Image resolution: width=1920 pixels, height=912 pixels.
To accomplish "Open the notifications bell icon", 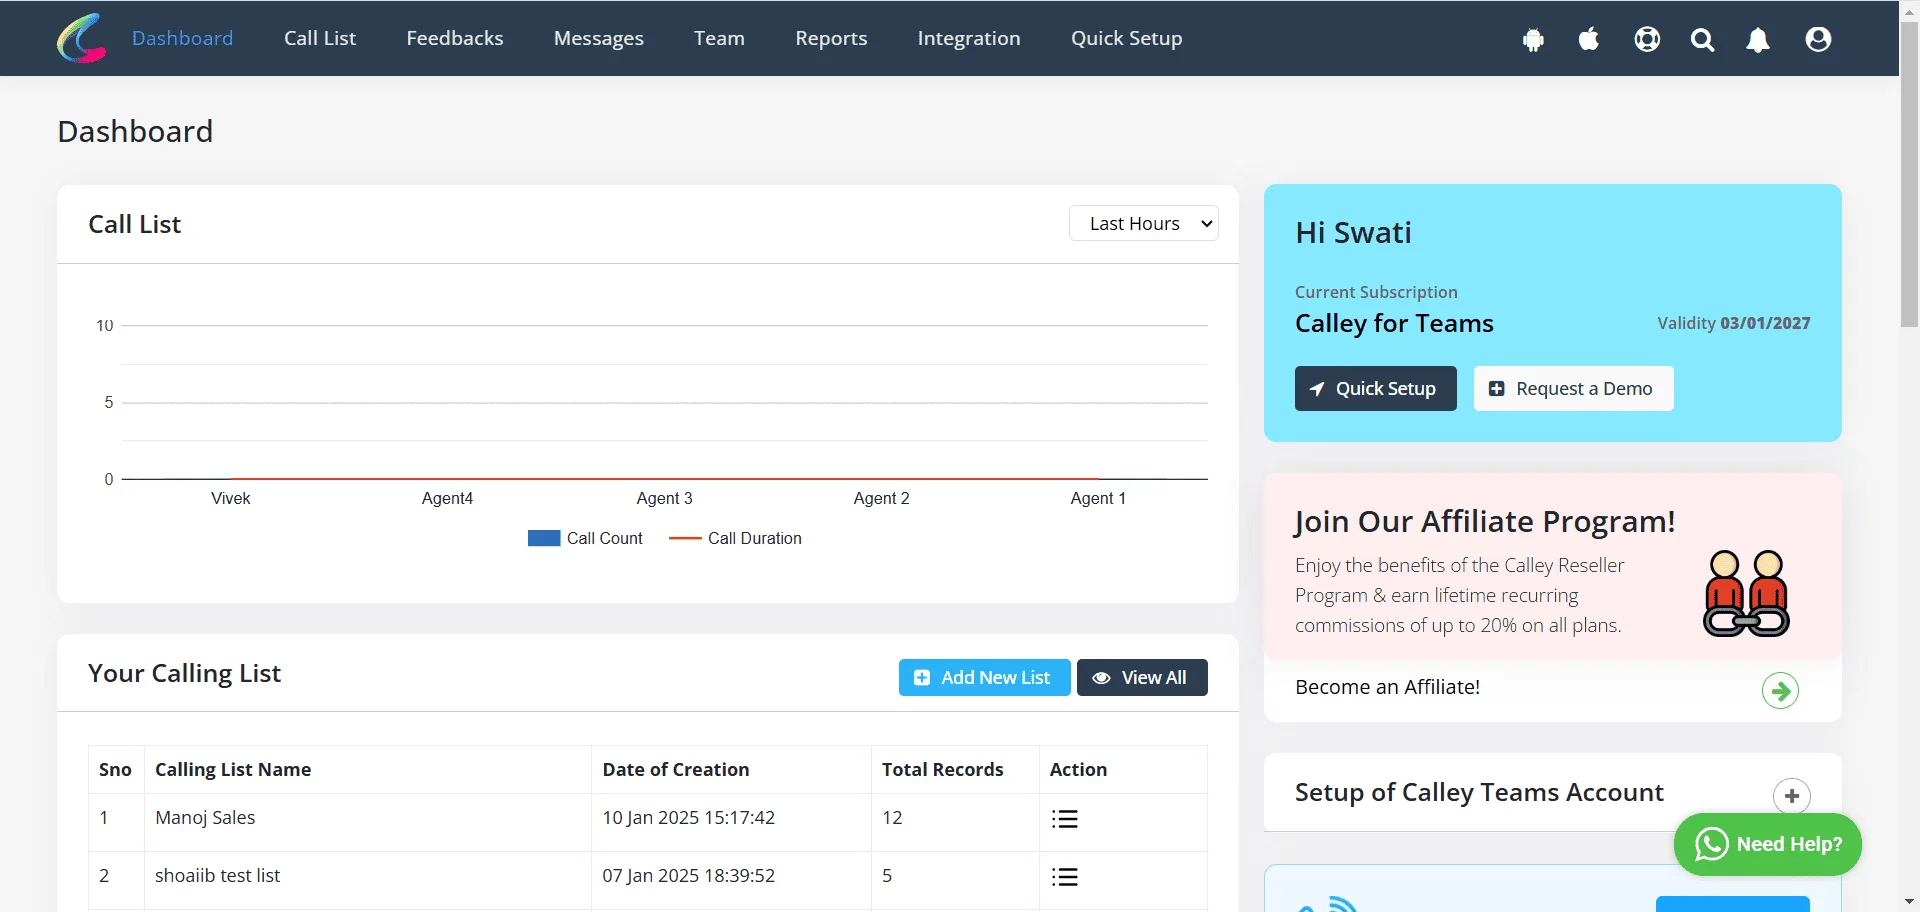I will [1758, 40].
